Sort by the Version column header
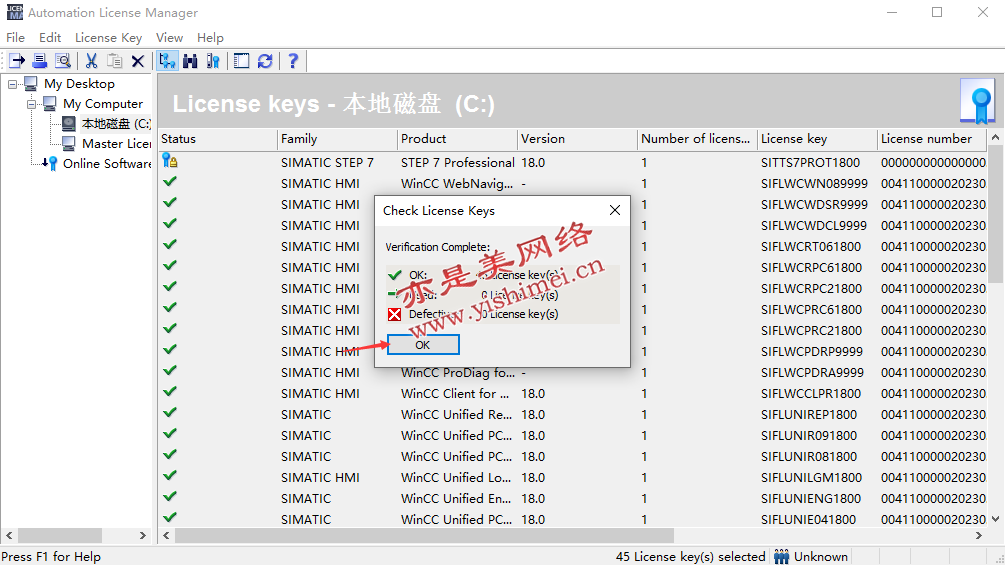This screenshot has height=565, width=1005. [x=577, y=139]
